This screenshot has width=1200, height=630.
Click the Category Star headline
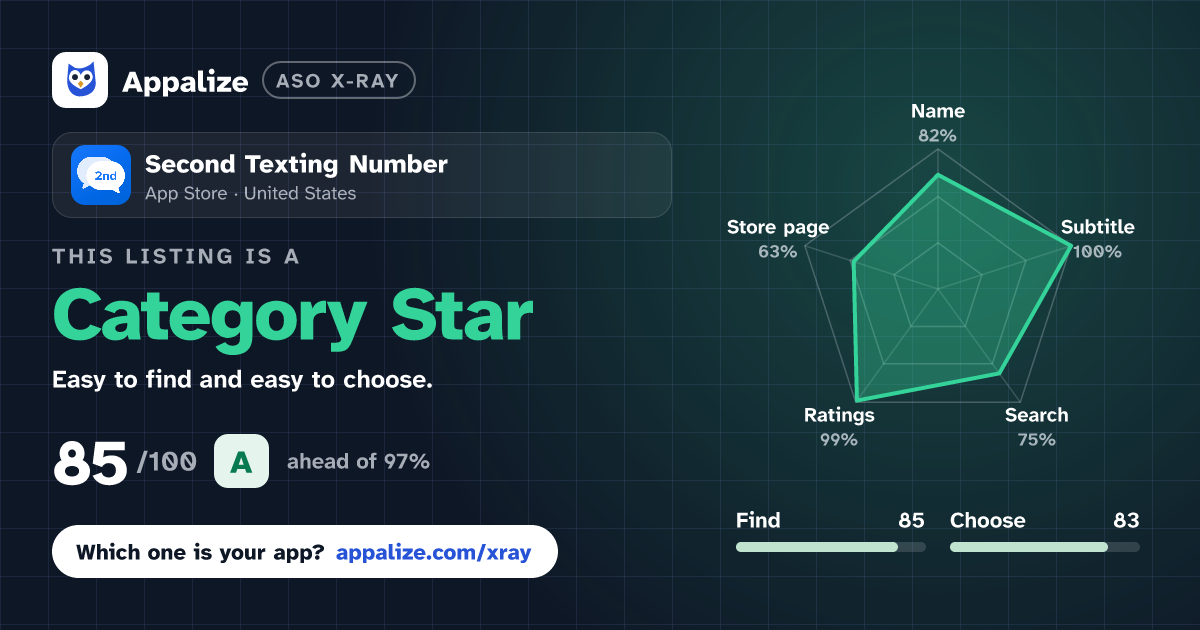point(292,316)
